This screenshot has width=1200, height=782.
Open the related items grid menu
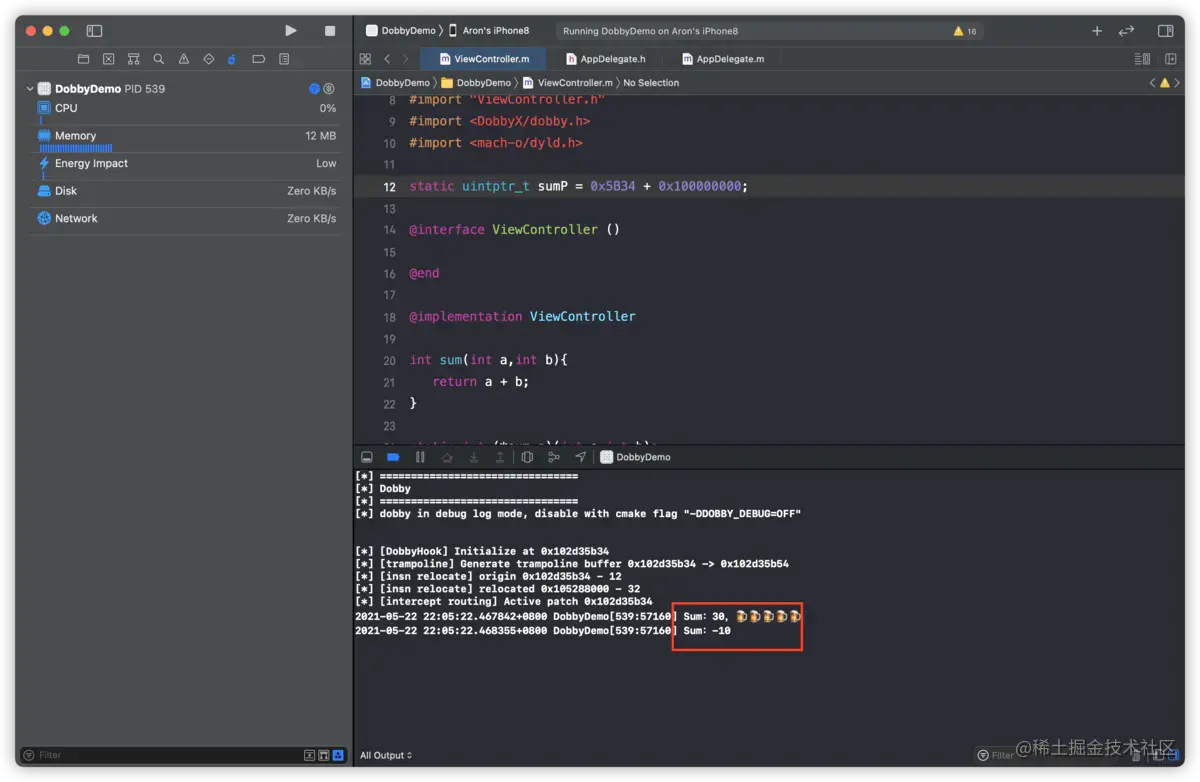365,59
